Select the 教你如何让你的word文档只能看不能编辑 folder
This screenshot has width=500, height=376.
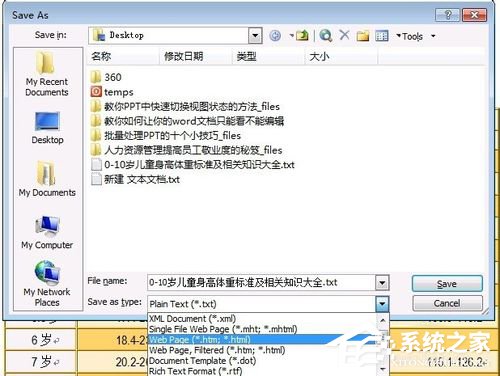pyautogui.click(x=187, y=121)
